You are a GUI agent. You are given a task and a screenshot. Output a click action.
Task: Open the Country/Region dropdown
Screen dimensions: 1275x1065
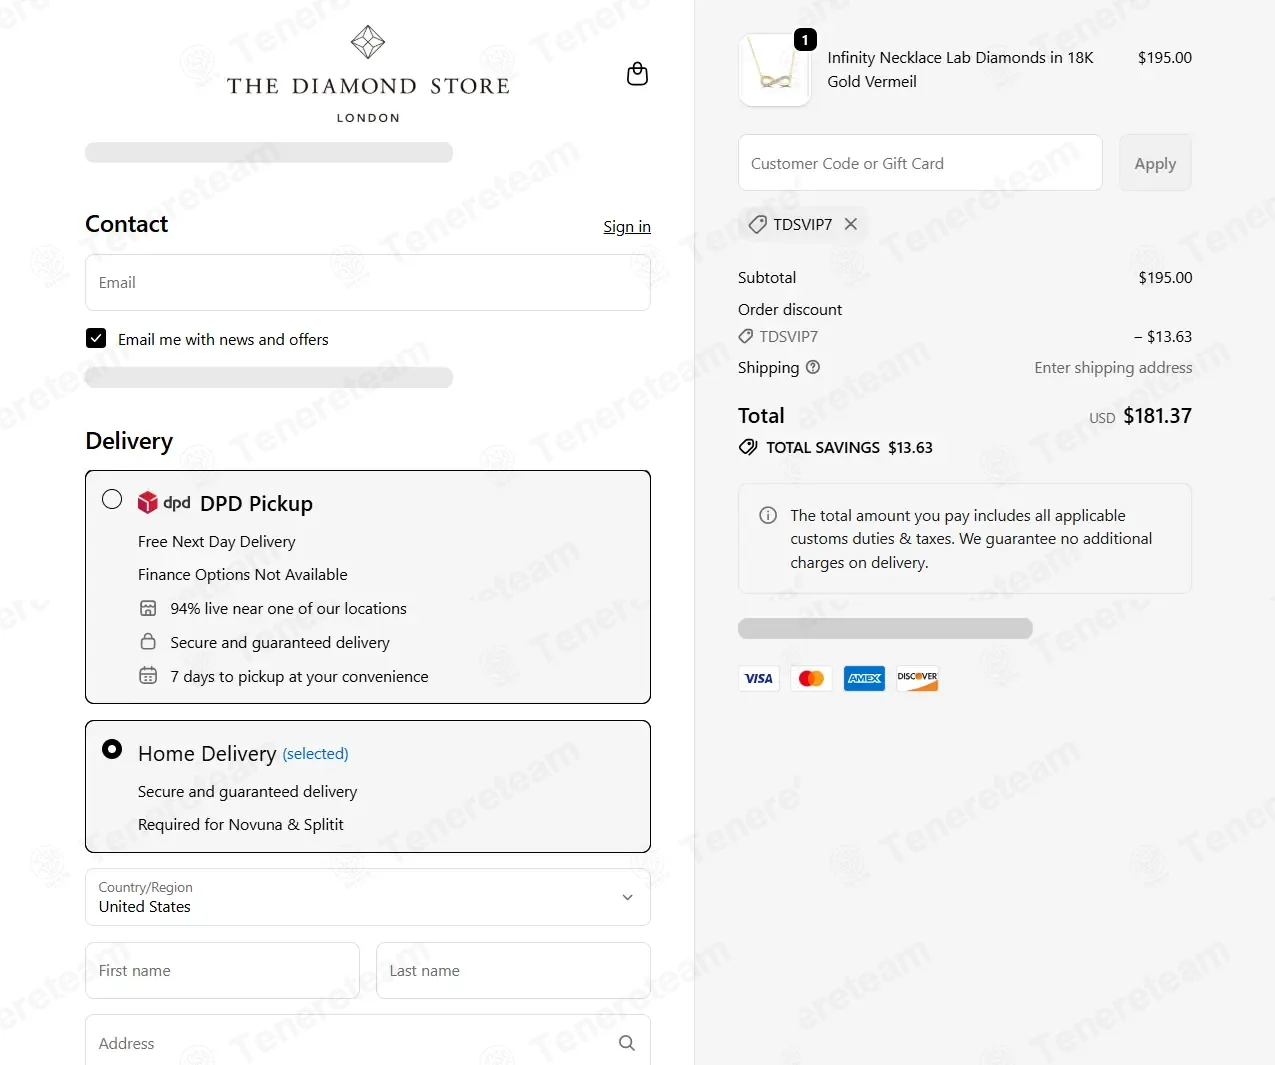pos(368,897)
